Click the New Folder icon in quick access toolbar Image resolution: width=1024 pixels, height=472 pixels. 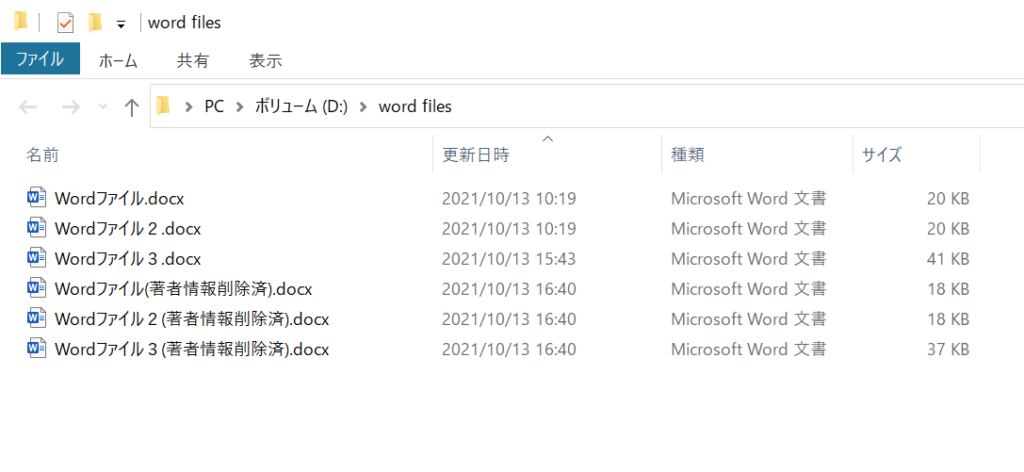[95, 22]
